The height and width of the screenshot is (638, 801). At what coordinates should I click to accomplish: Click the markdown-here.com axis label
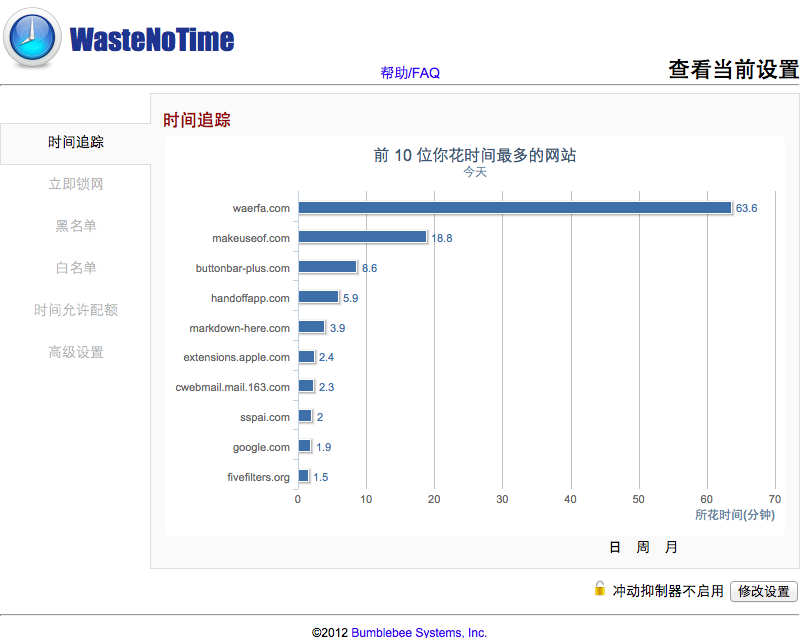pos(240,328)
